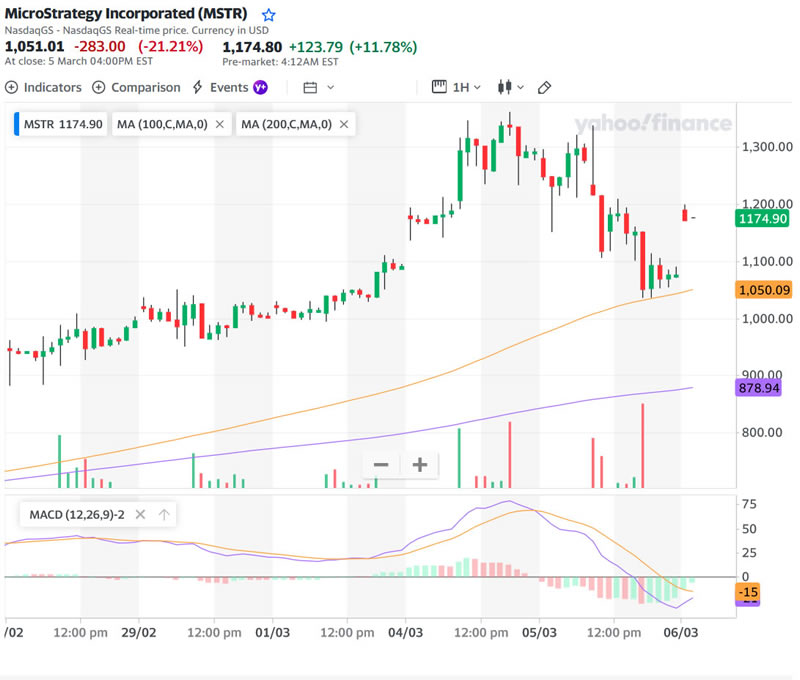Move the MACD panel up with arrow
This screenshot has height=680, width=800.
[164, 515]
